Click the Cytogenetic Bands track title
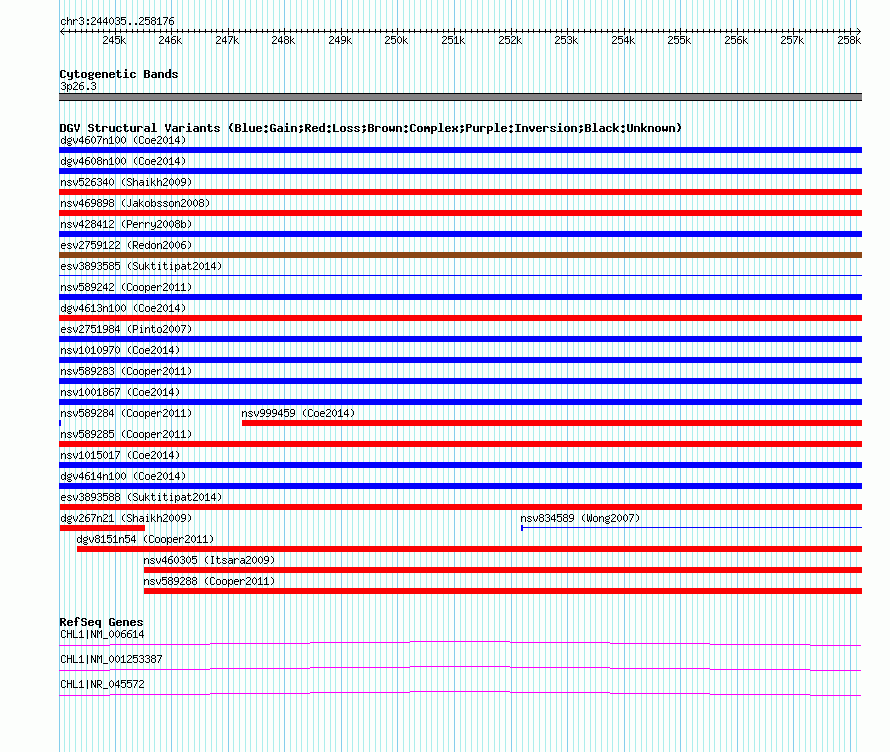Image resolution: width=890 pixels, height=752 pixels. (119, 74)
